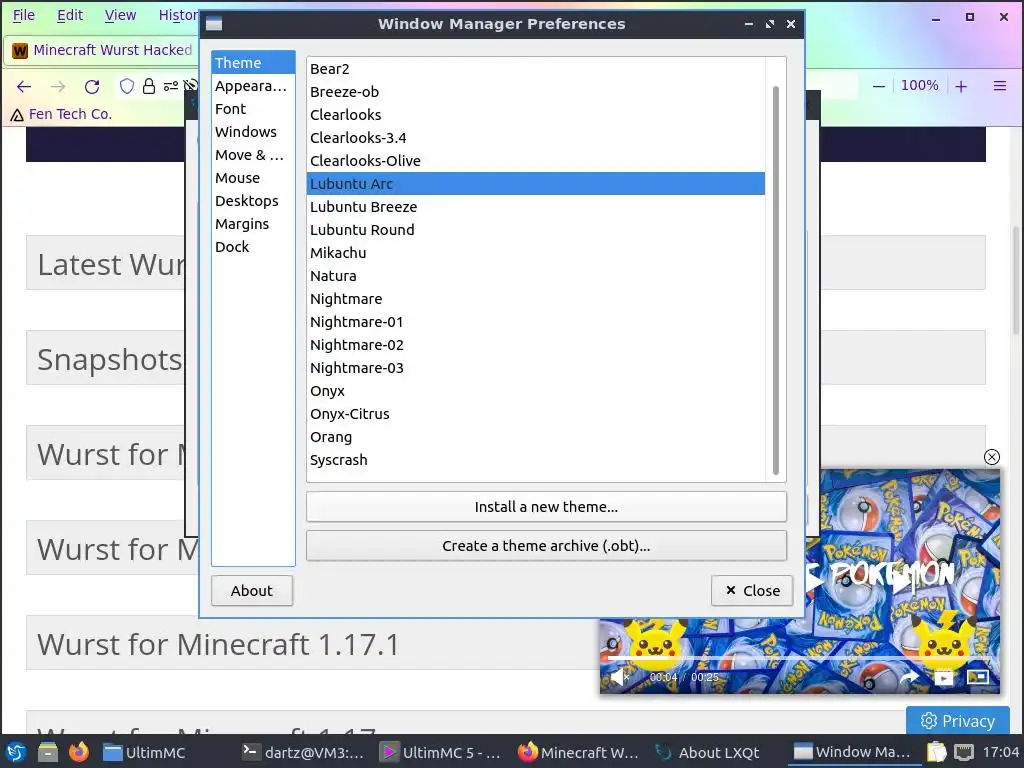The image size is (1024, 768).
Task: Switch to the Font settings section
Action: 253,109
